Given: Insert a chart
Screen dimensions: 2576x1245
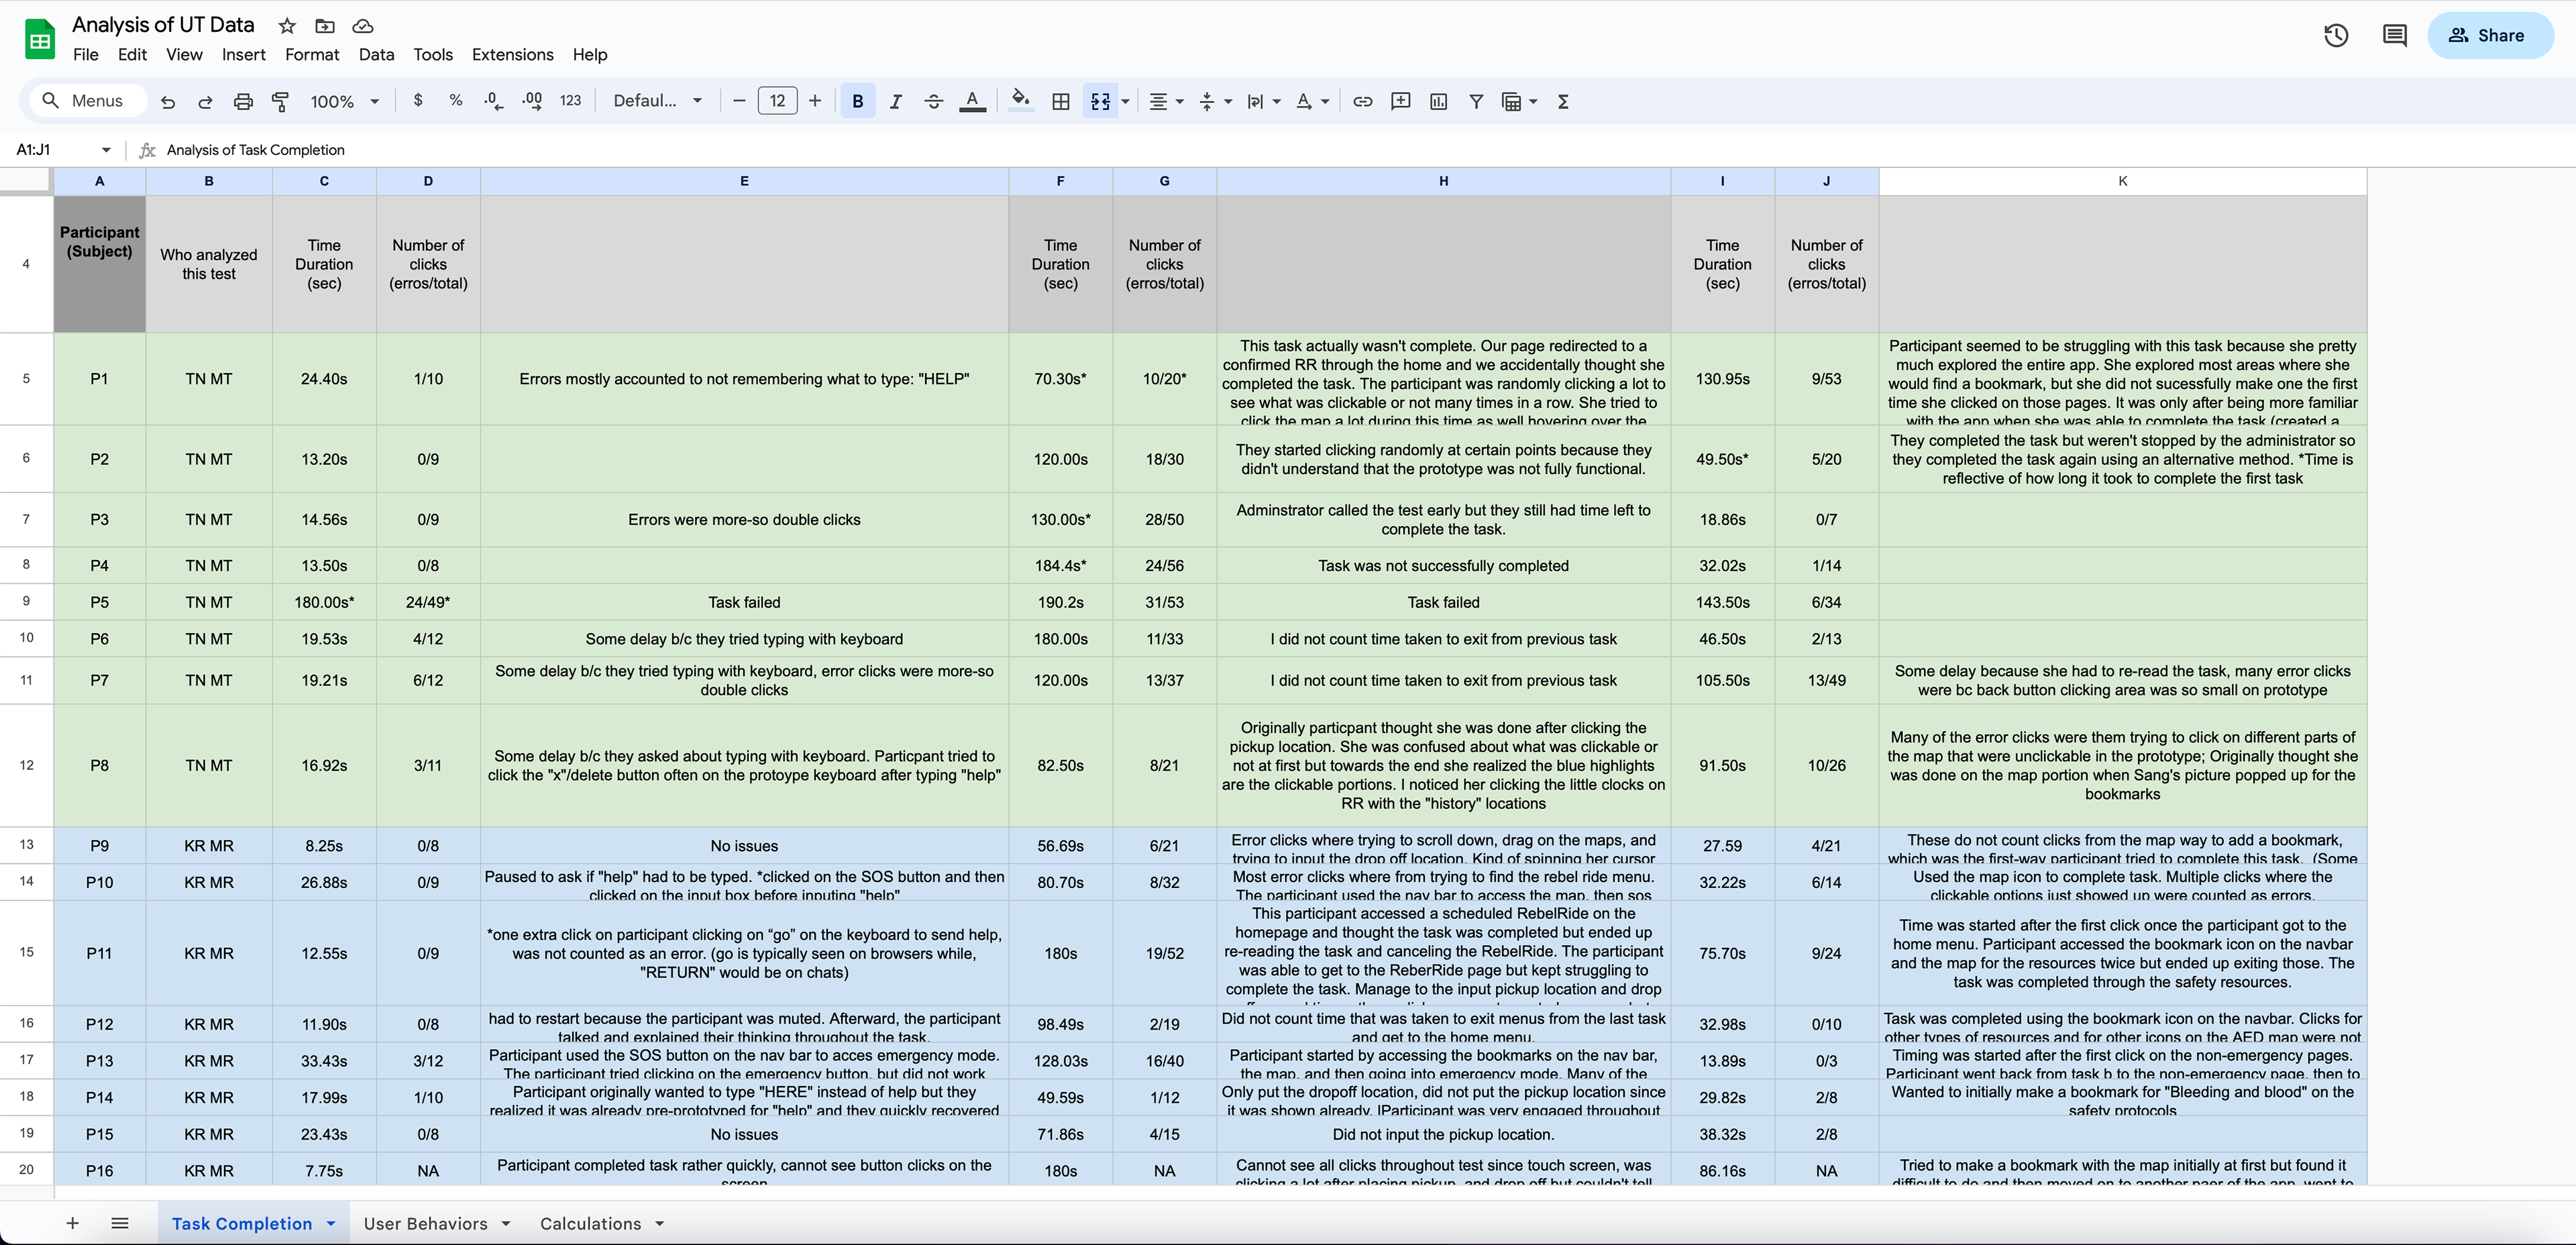Looking at the screenshot, I should tap(1438, 101).
